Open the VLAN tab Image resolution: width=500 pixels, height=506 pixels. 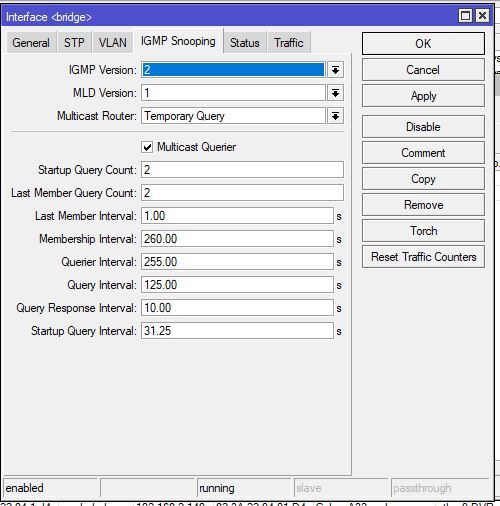113,43
